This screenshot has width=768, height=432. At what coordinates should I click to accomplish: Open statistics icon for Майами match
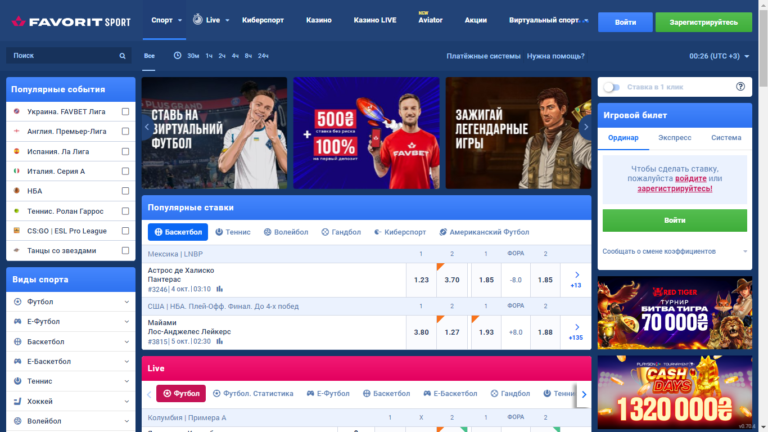[x=219, y=341]
